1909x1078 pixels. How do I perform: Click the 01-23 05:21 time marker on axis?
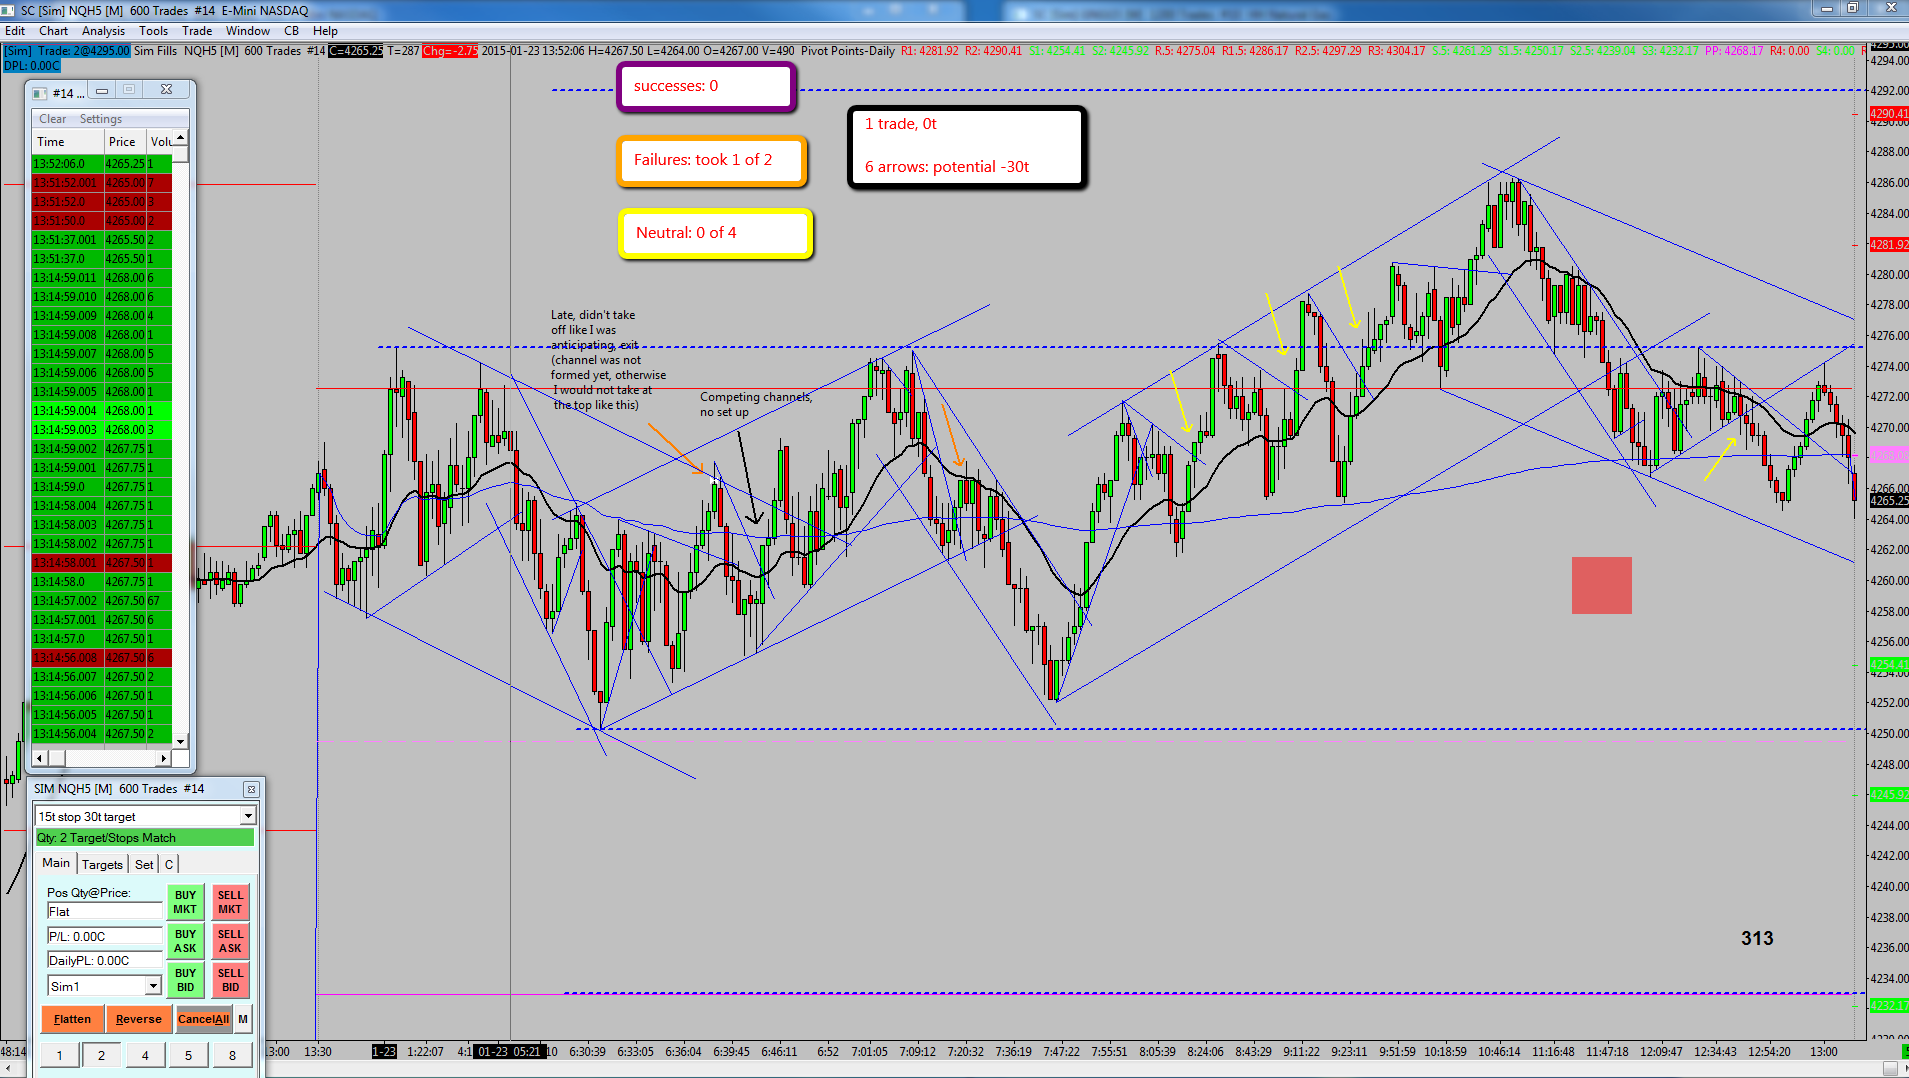pyautogui.click(x=509, y=1051)
